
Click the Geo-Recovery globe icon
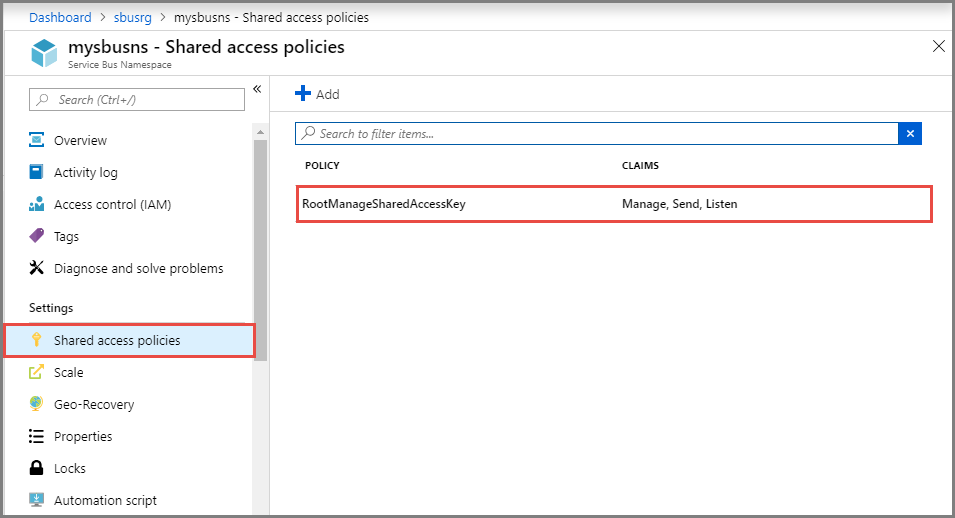37,404
